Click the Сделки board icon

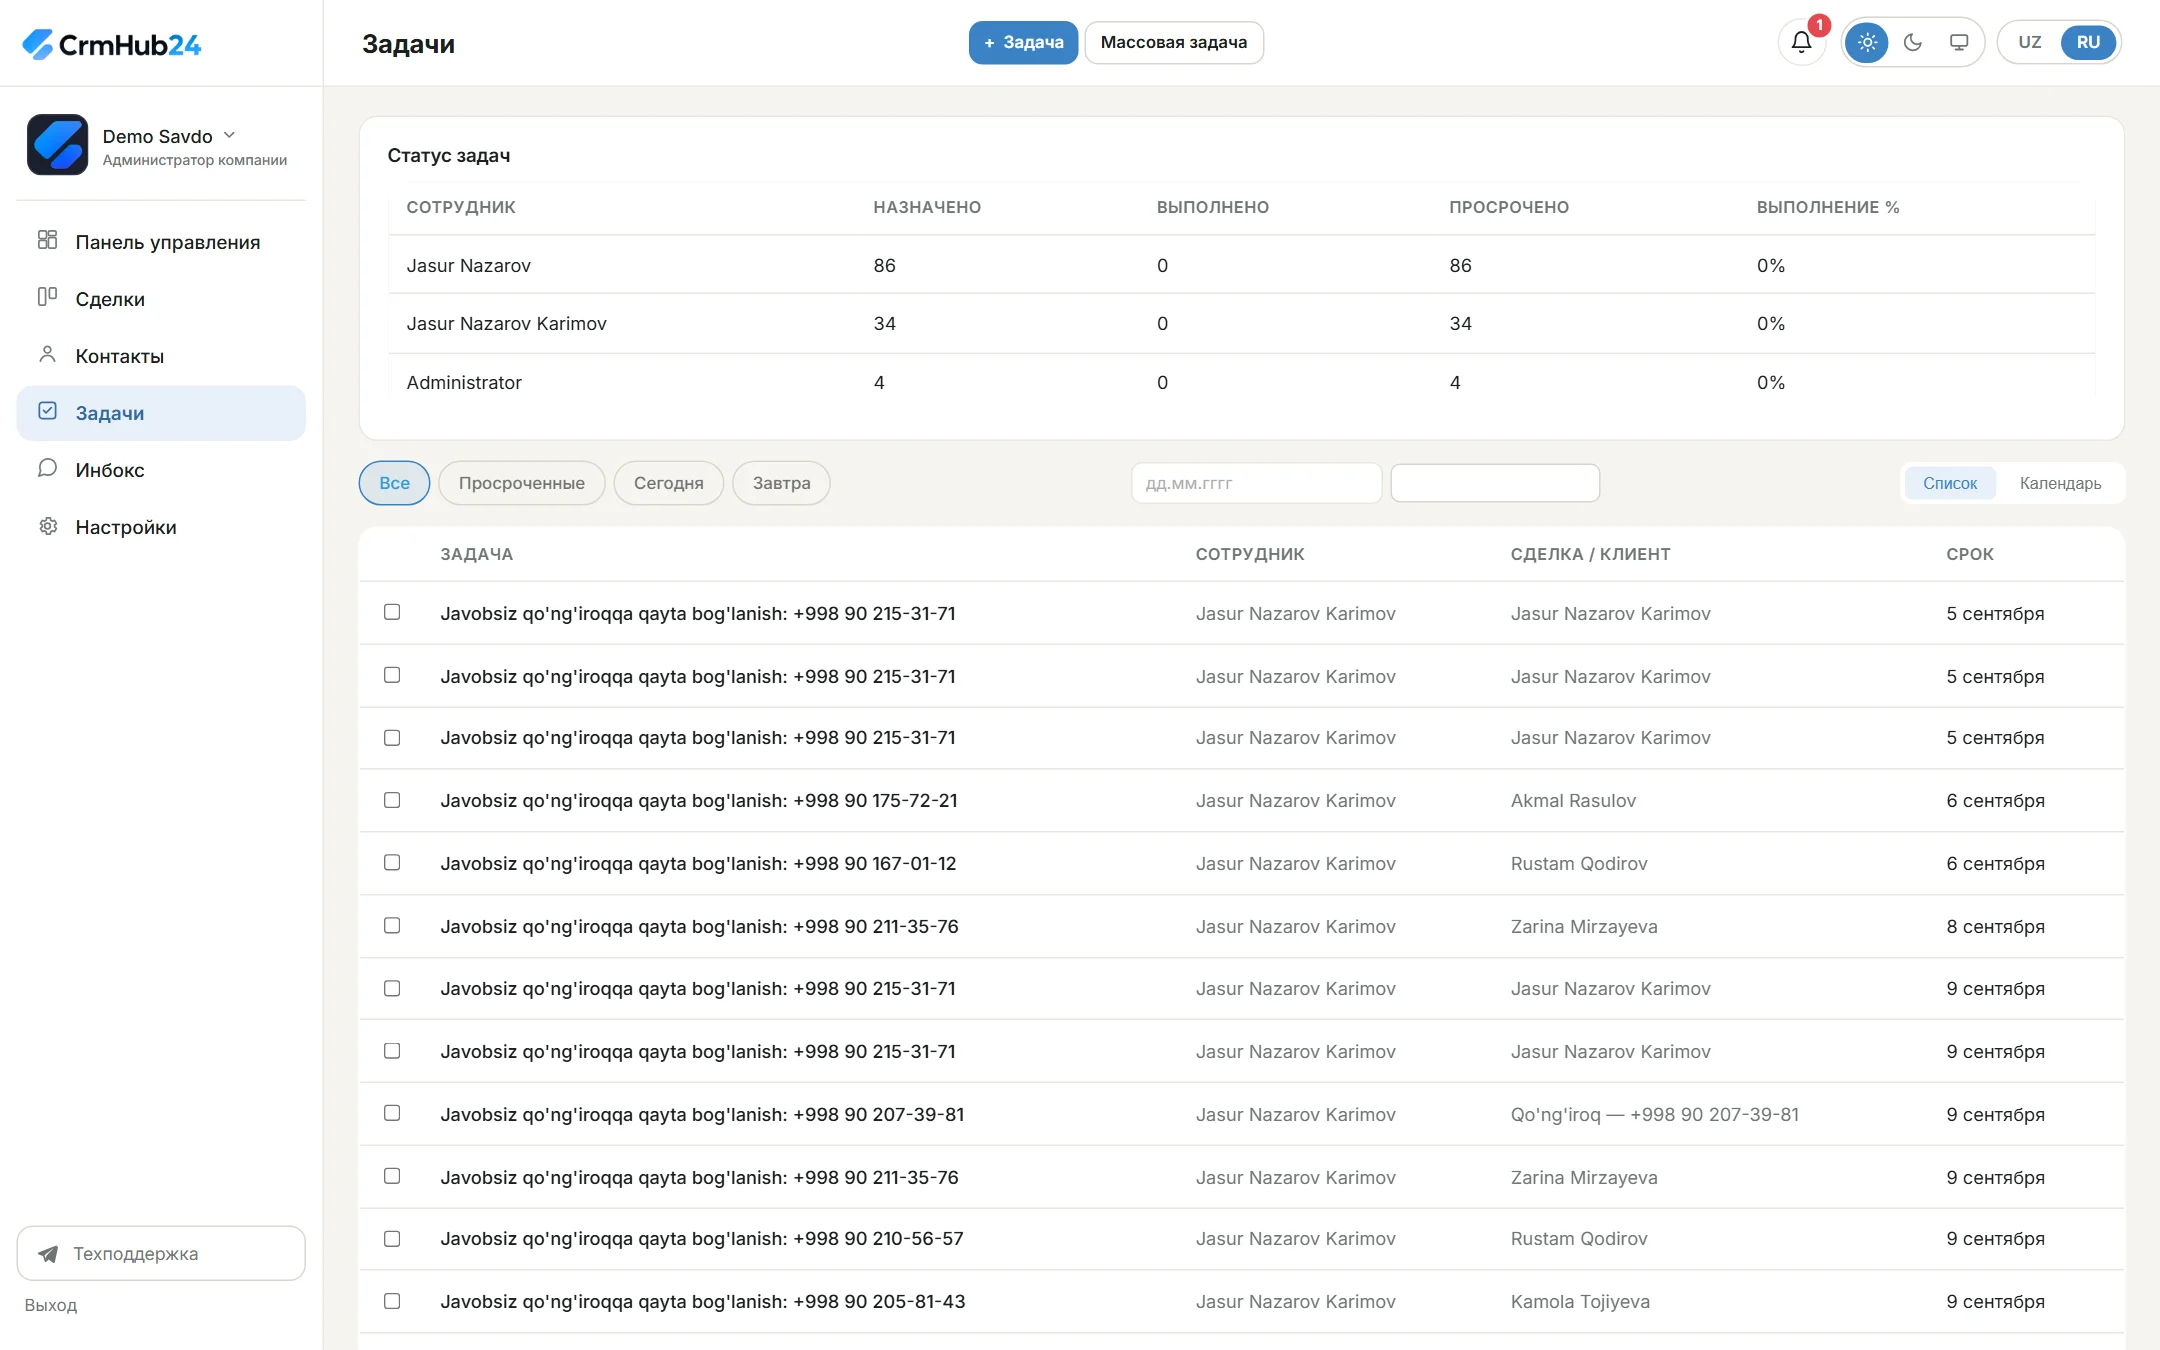[47, 297]
